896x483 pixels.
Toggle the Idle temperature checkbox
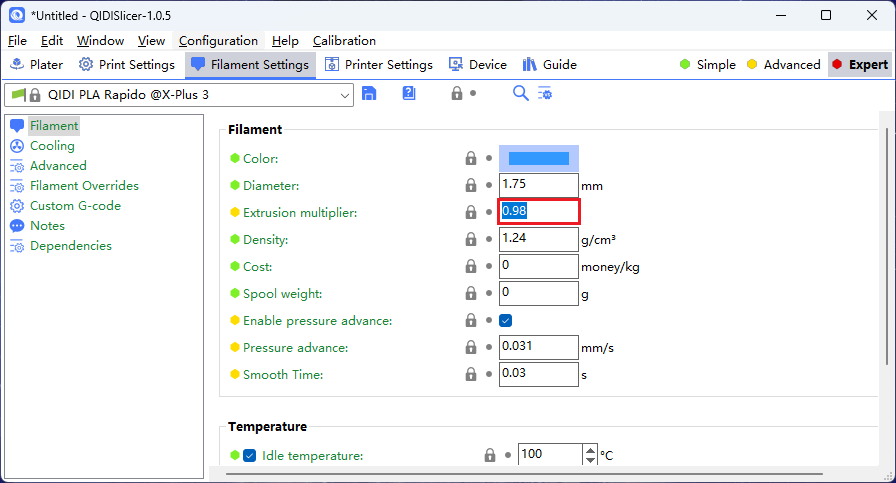pyautogui.click(x=250, y=455)
